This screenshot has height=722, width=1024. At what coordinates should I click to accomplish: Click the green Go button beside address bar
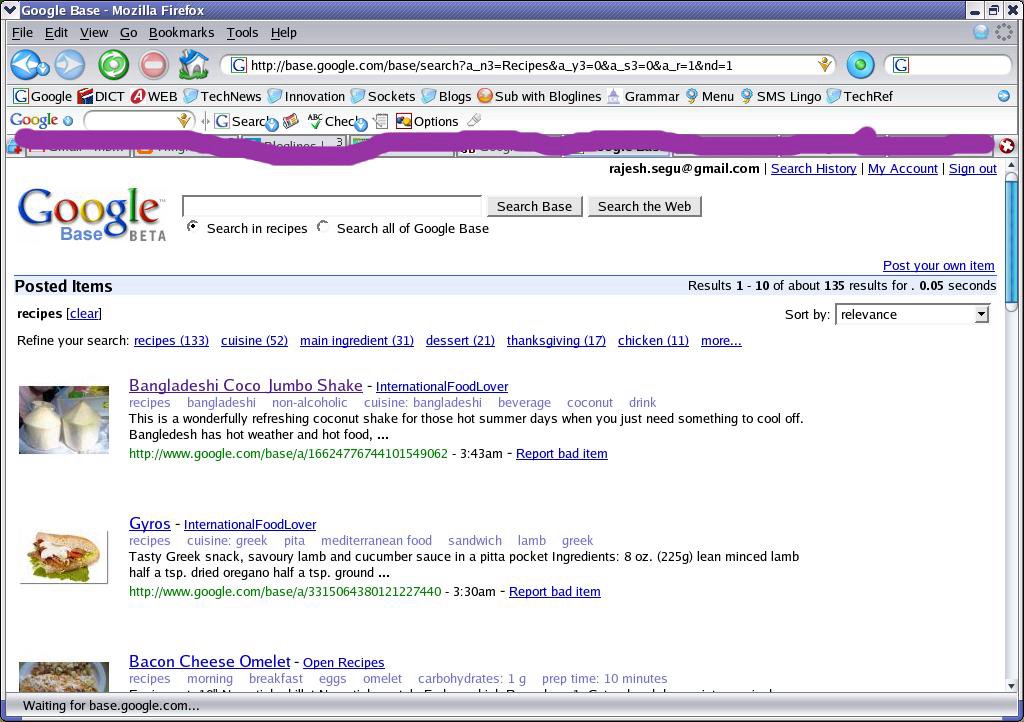click(860, 65)
